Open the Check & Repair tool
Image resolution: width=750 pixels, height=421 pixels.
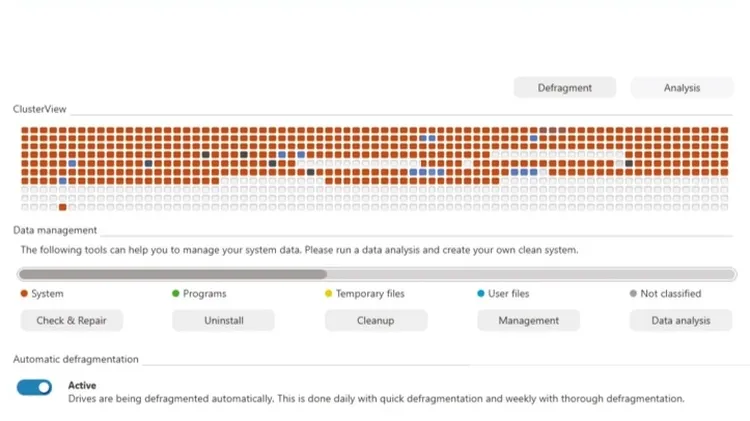[71, 320]
